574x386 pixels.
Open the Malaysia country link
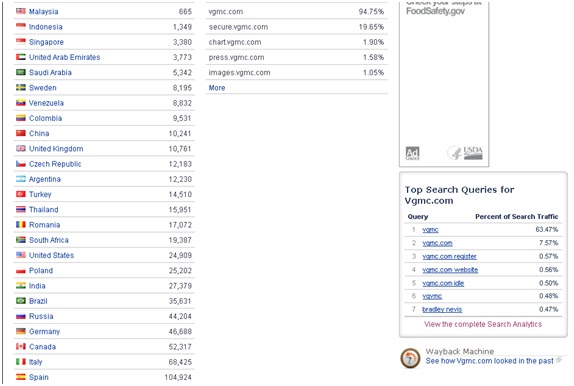(44, 12)
